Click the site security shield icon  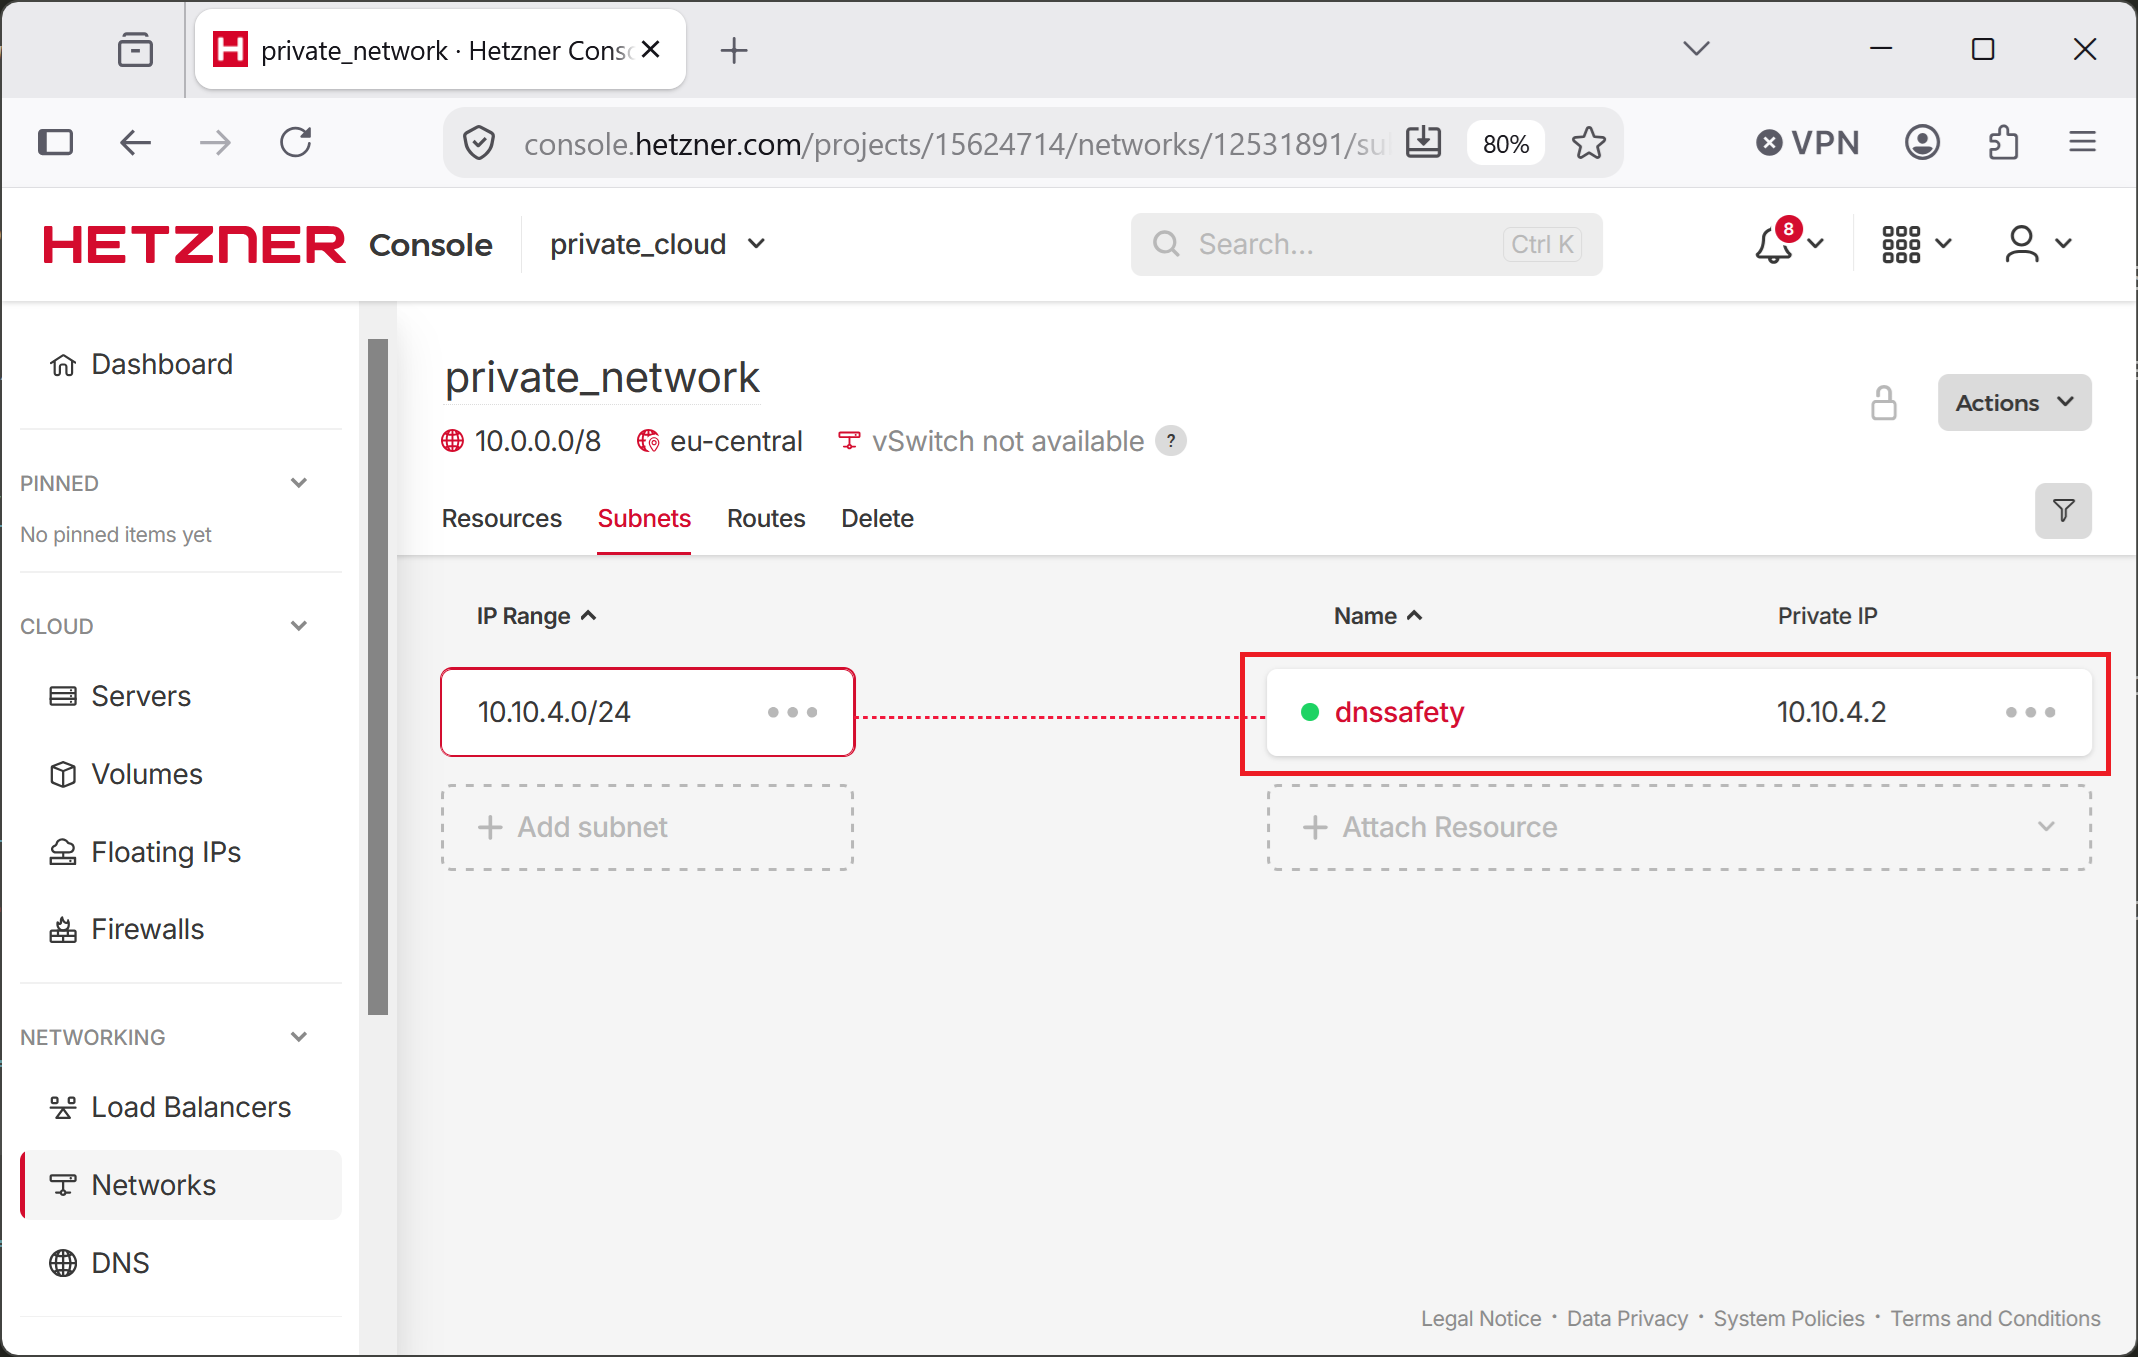point(479,144)
